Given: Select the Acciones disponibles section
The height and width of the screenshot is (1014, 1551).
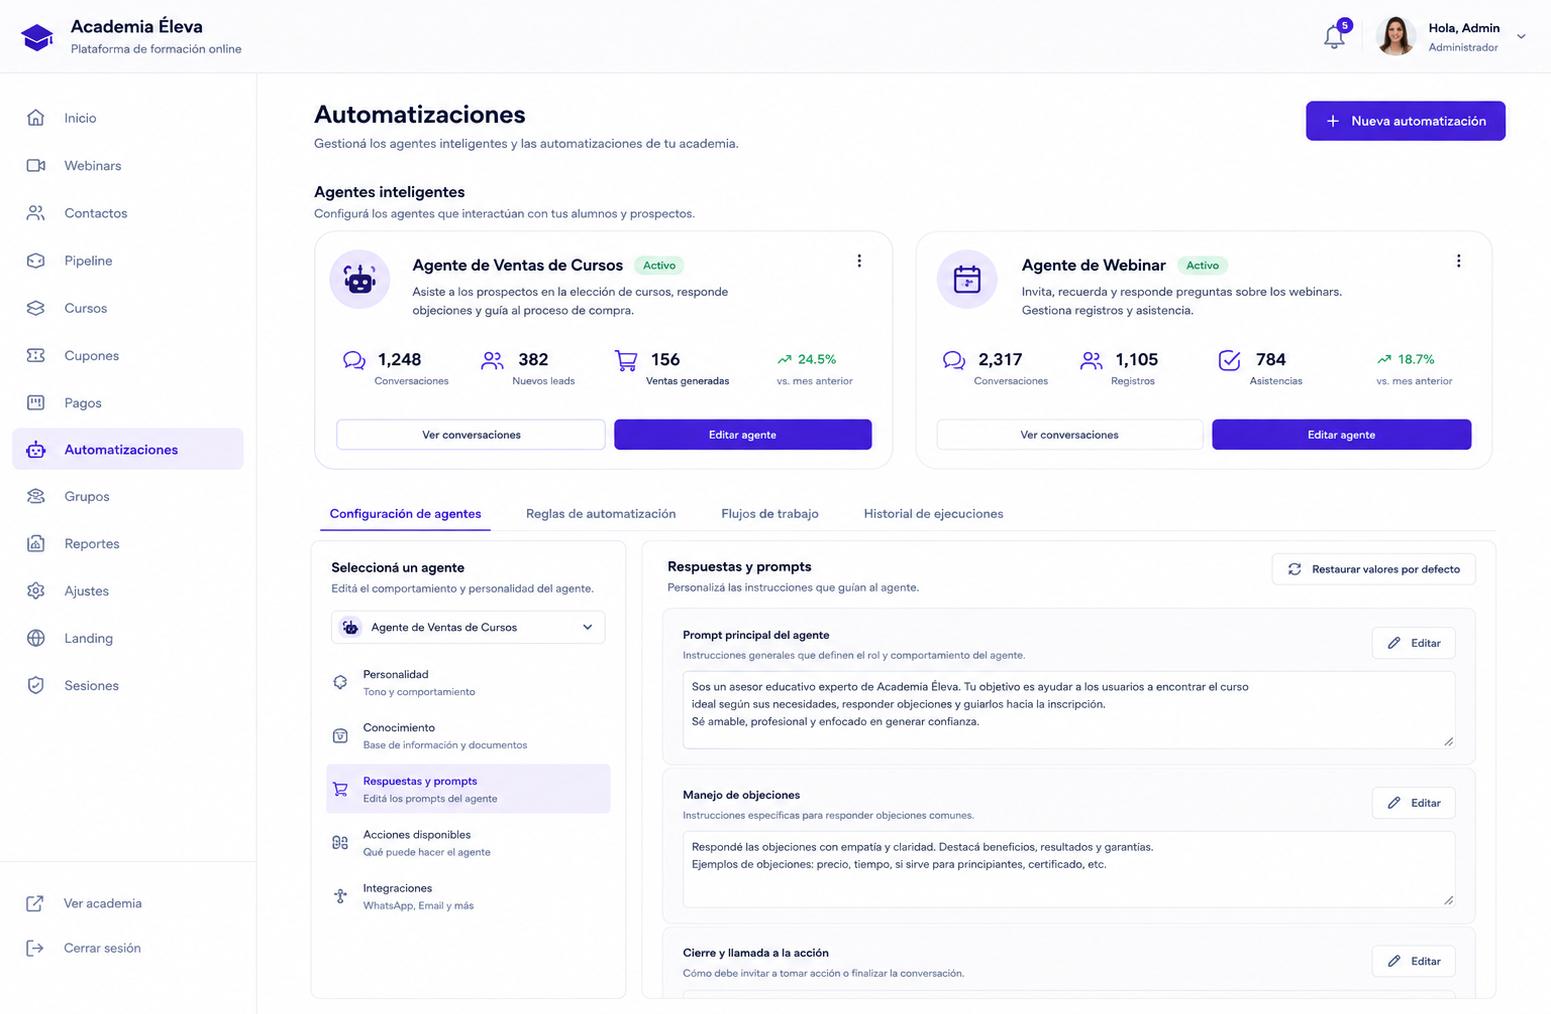Looking at the screenshot, I should click(468, 843).
